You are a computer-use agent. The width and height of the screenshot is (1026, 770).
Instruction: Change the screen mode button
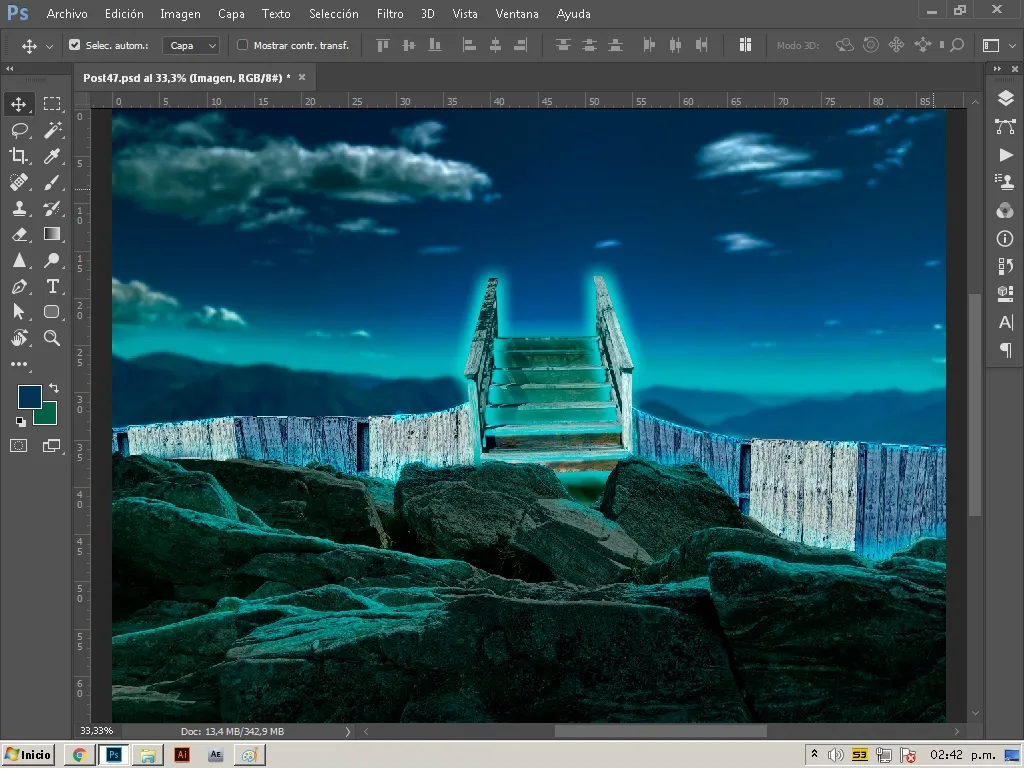coord(52,446)
